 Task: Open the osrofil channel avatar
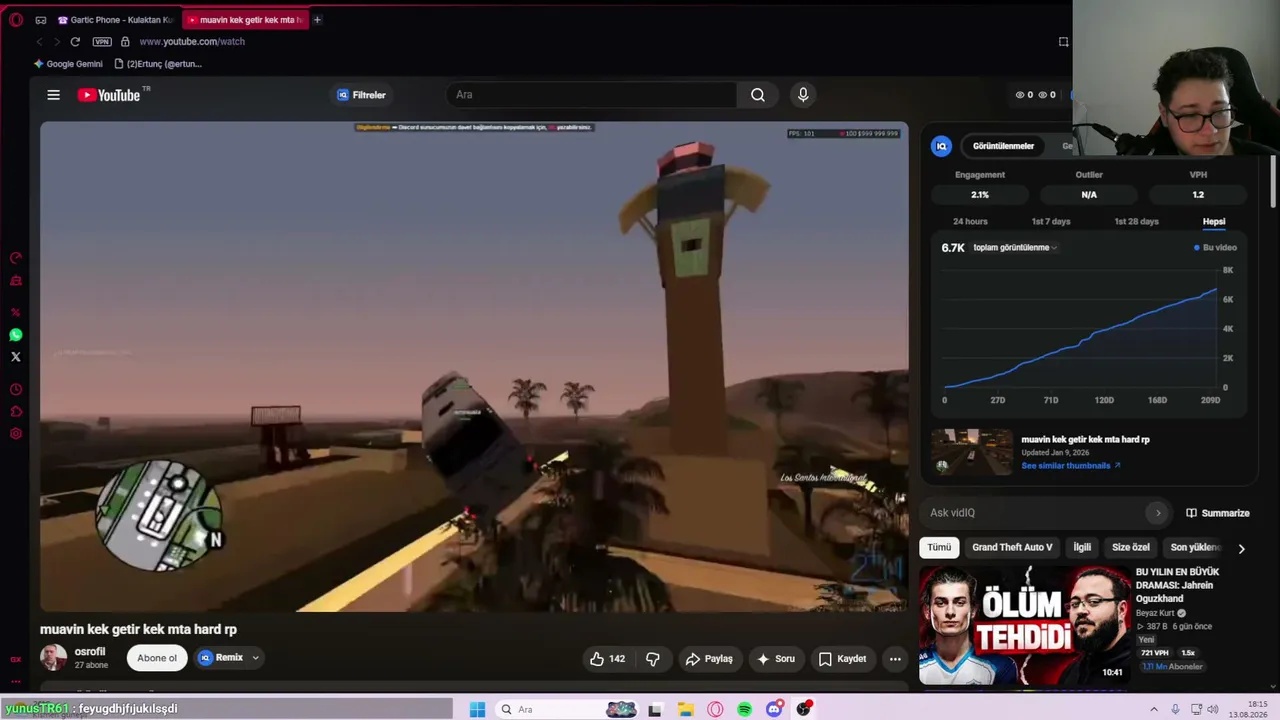[x=53, y=658]
